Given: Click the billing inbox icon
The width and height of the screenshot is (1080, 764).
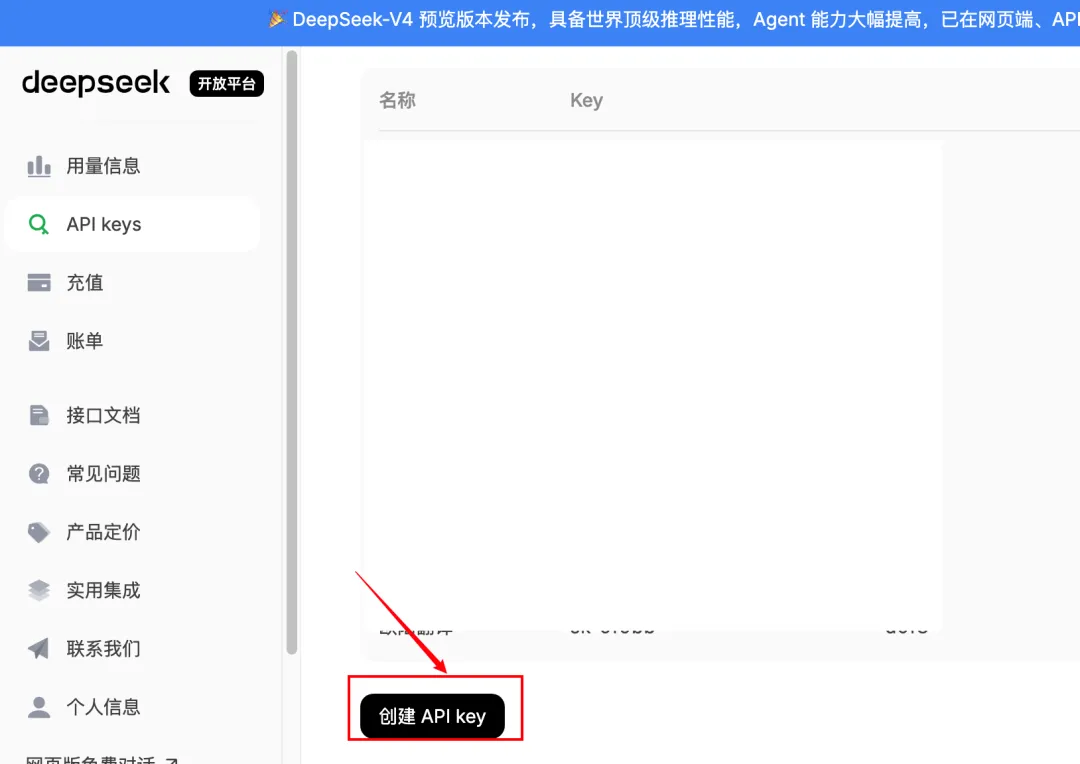Looking at the screenshot, I should (x=39, y=341).
